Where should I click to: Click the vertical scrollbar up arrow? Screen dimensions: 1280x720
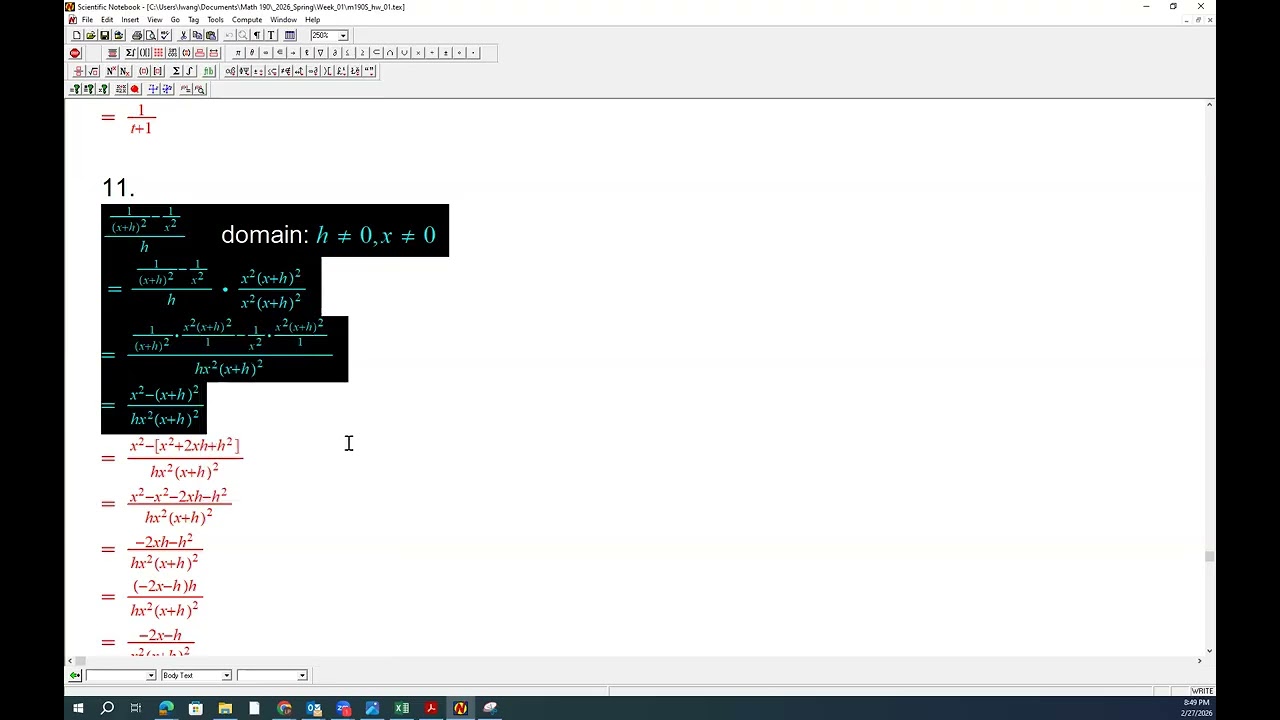click(x=1209, y=104)
